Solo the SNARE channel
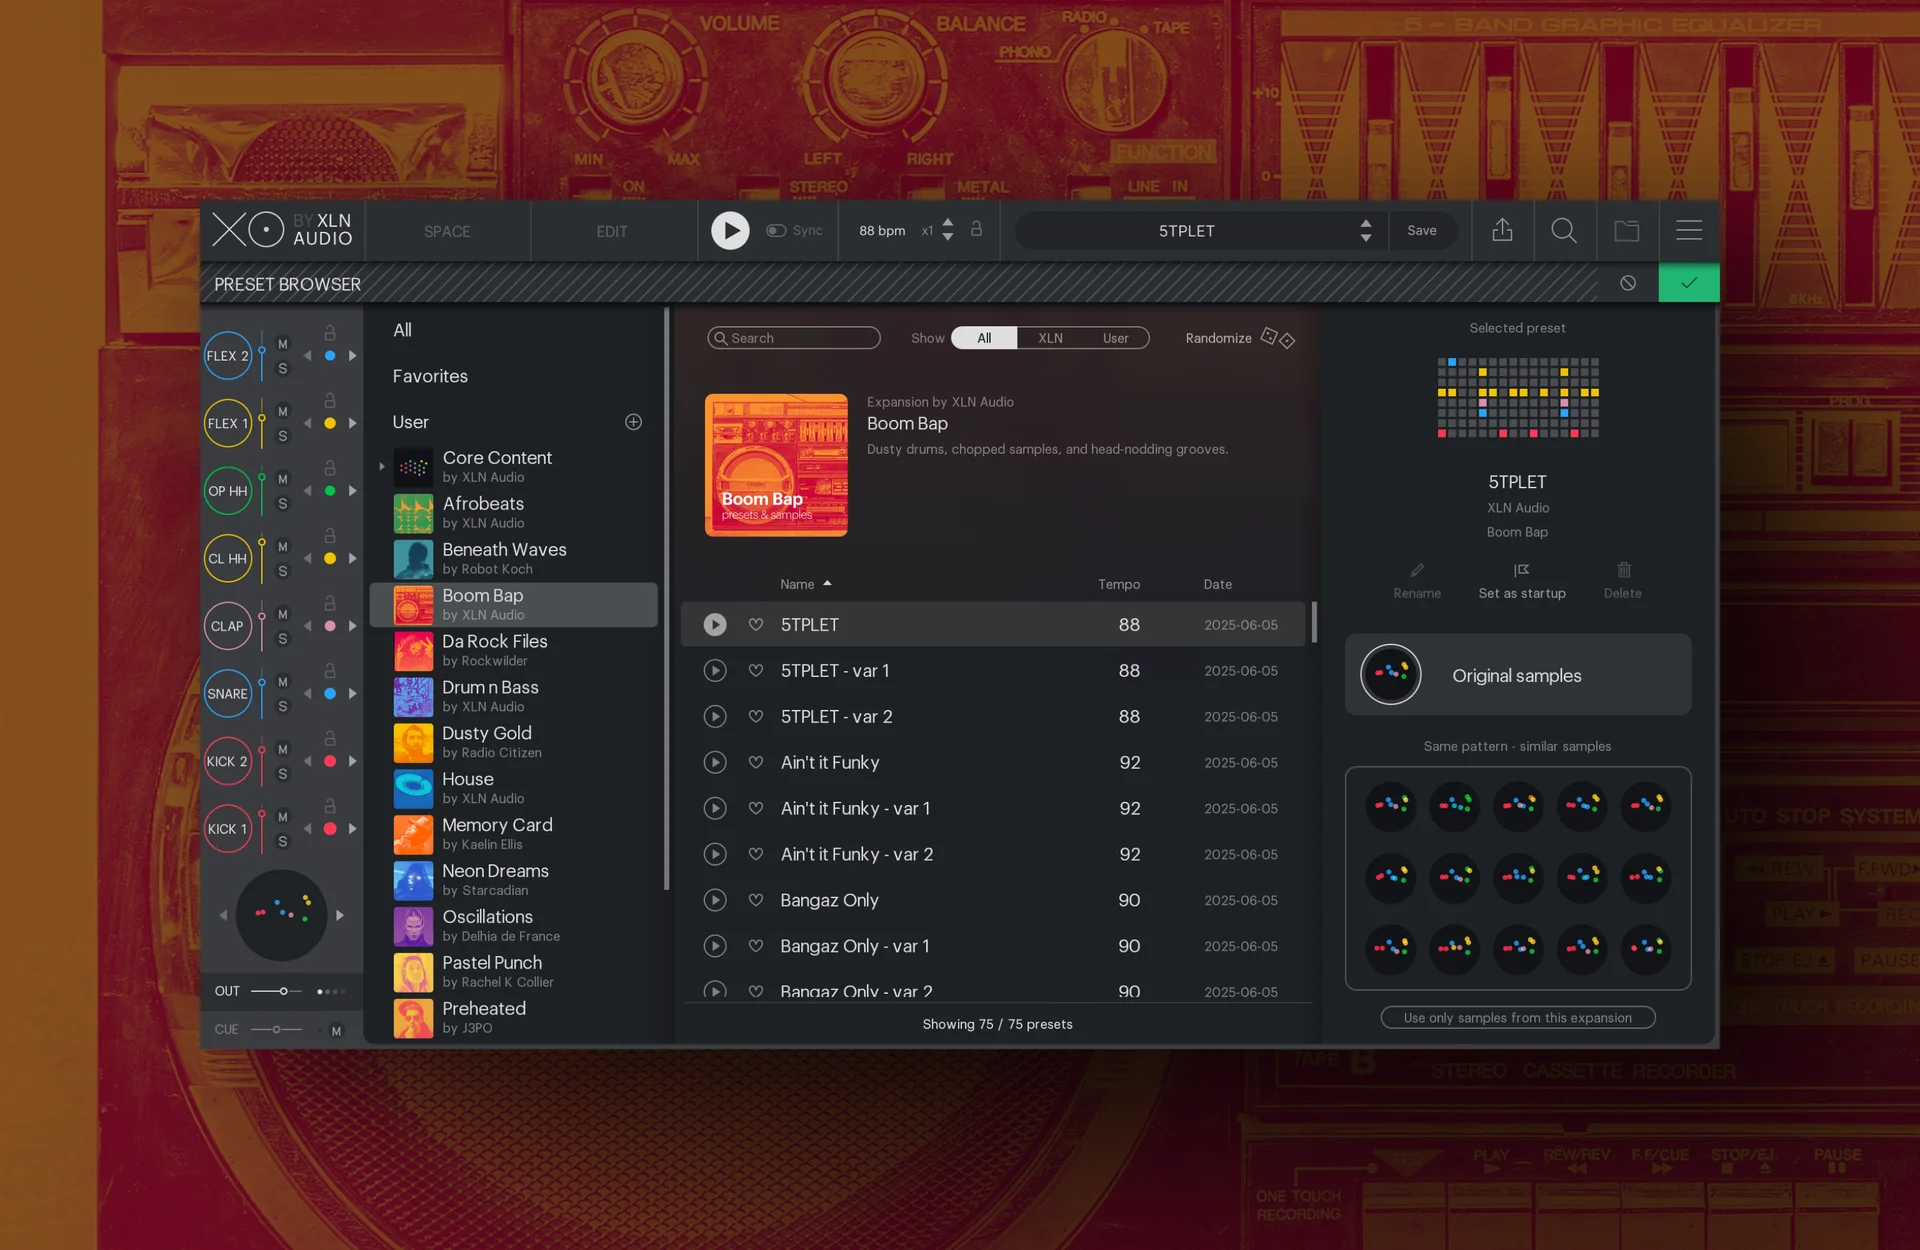The height and width of the screenshot is (1250, 1920). point(283,706)
